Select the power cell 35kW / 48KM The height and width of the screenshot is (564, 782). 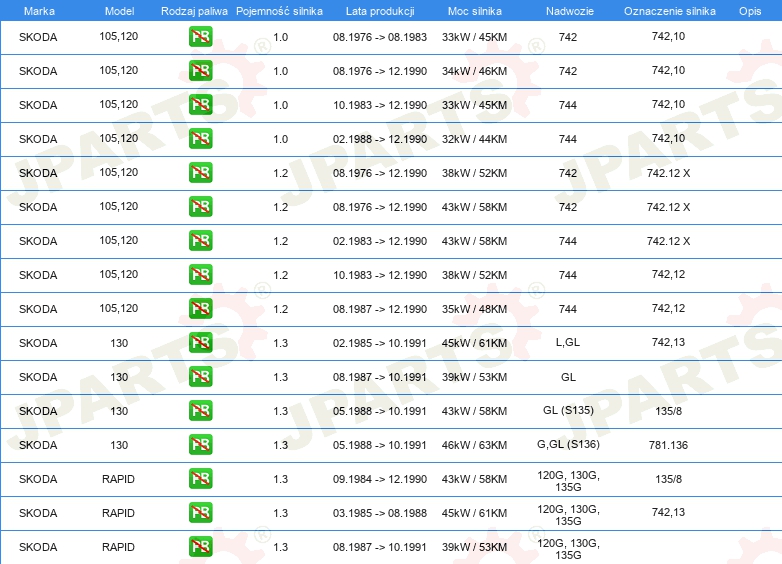click(474, 309)
